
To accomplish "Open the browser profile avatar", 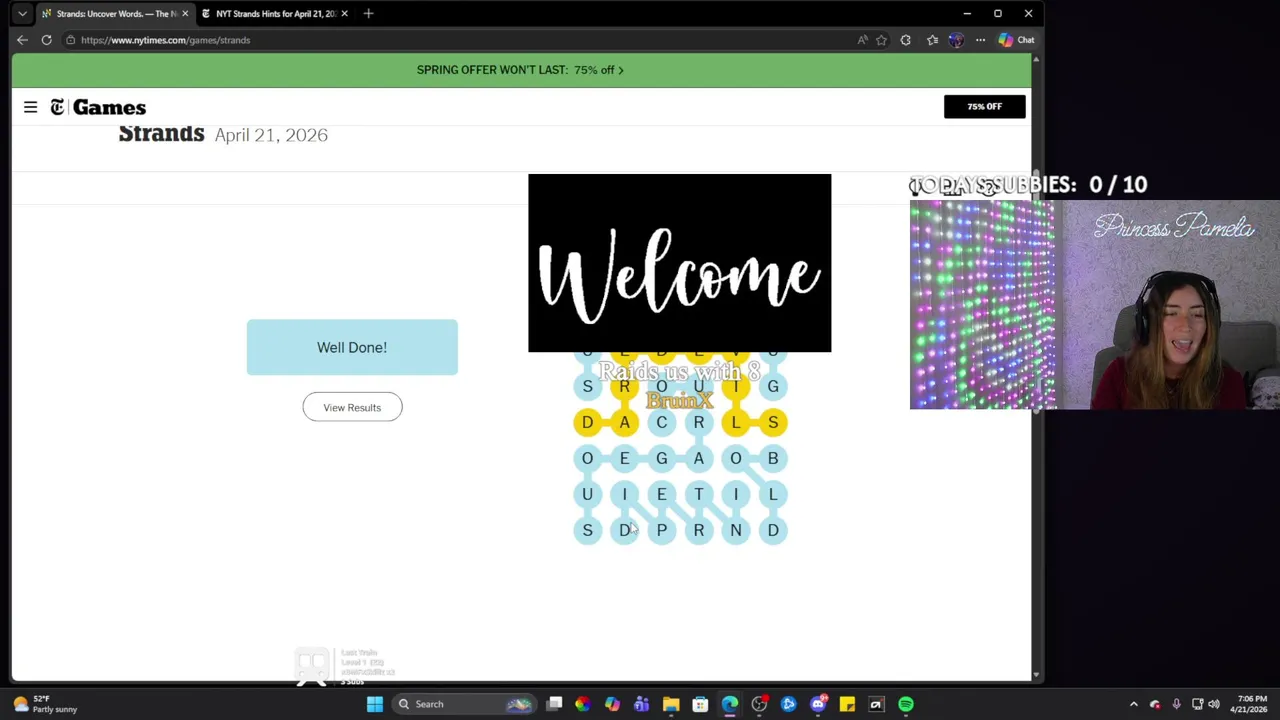I will pyautogui.click(x=956, y=40).
